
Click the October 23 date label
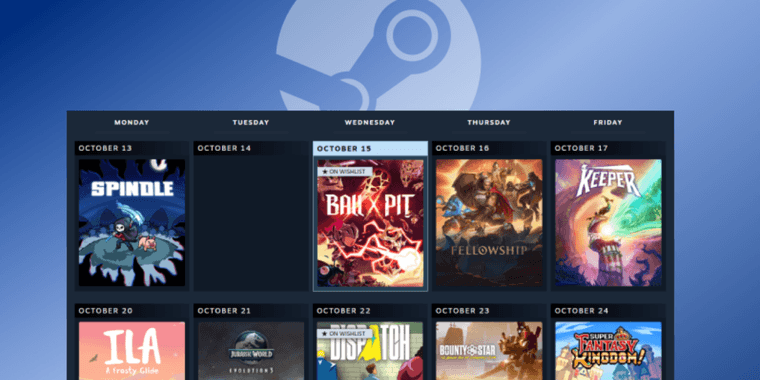click(x=462, y=311)
